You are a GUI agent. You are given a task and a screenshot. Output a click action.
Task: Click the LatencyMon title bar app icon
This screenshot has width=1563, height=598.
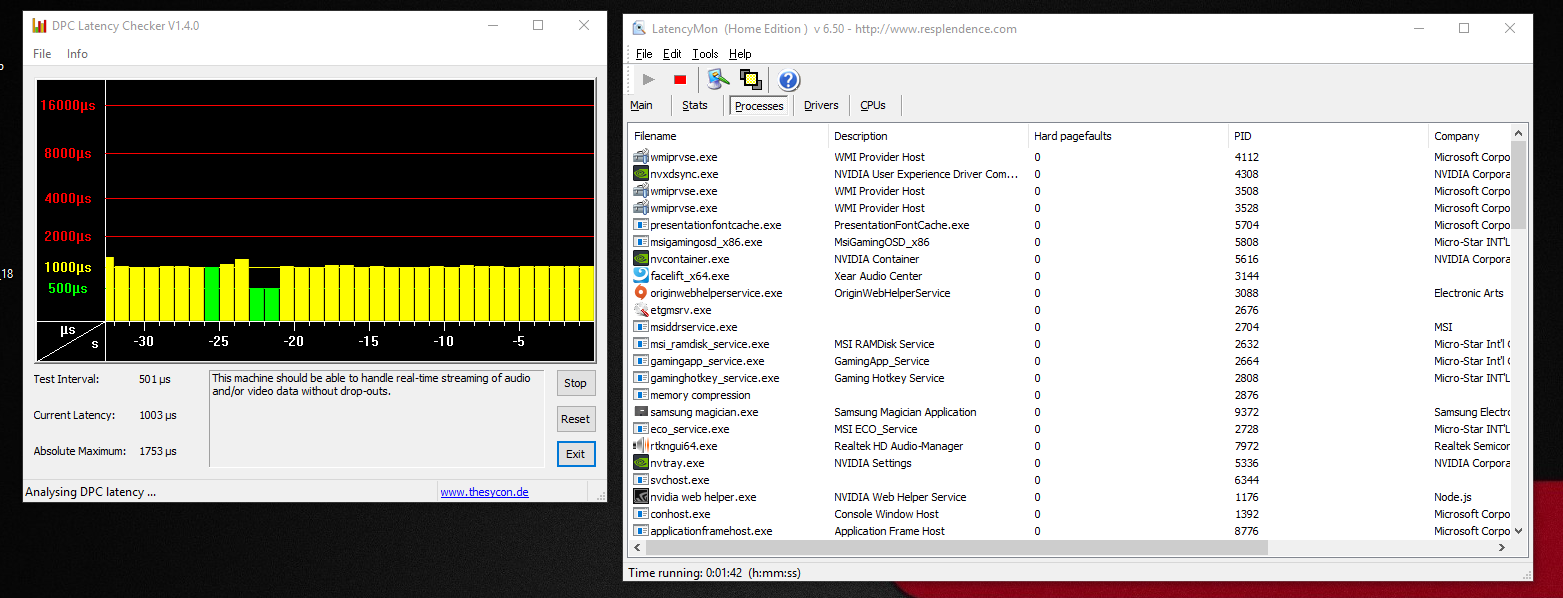point(639,28)
